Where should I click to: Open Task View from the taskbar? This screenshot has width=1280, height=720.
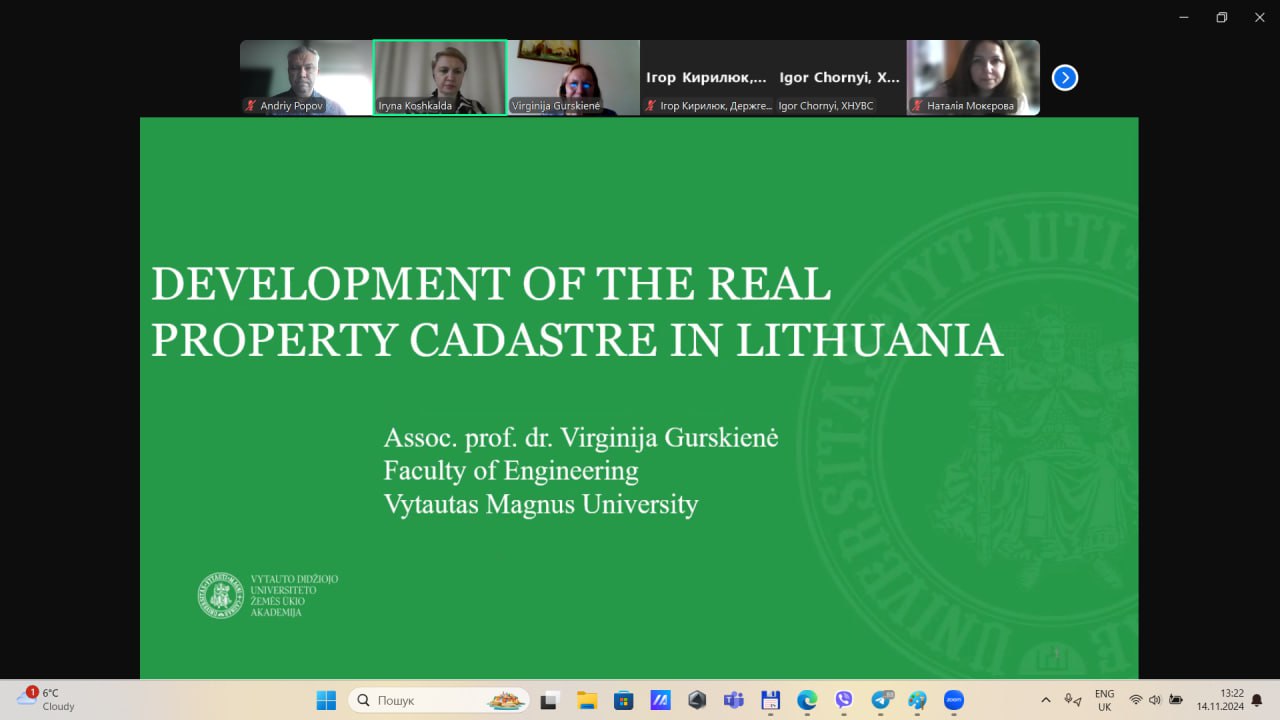click(549, 700)
